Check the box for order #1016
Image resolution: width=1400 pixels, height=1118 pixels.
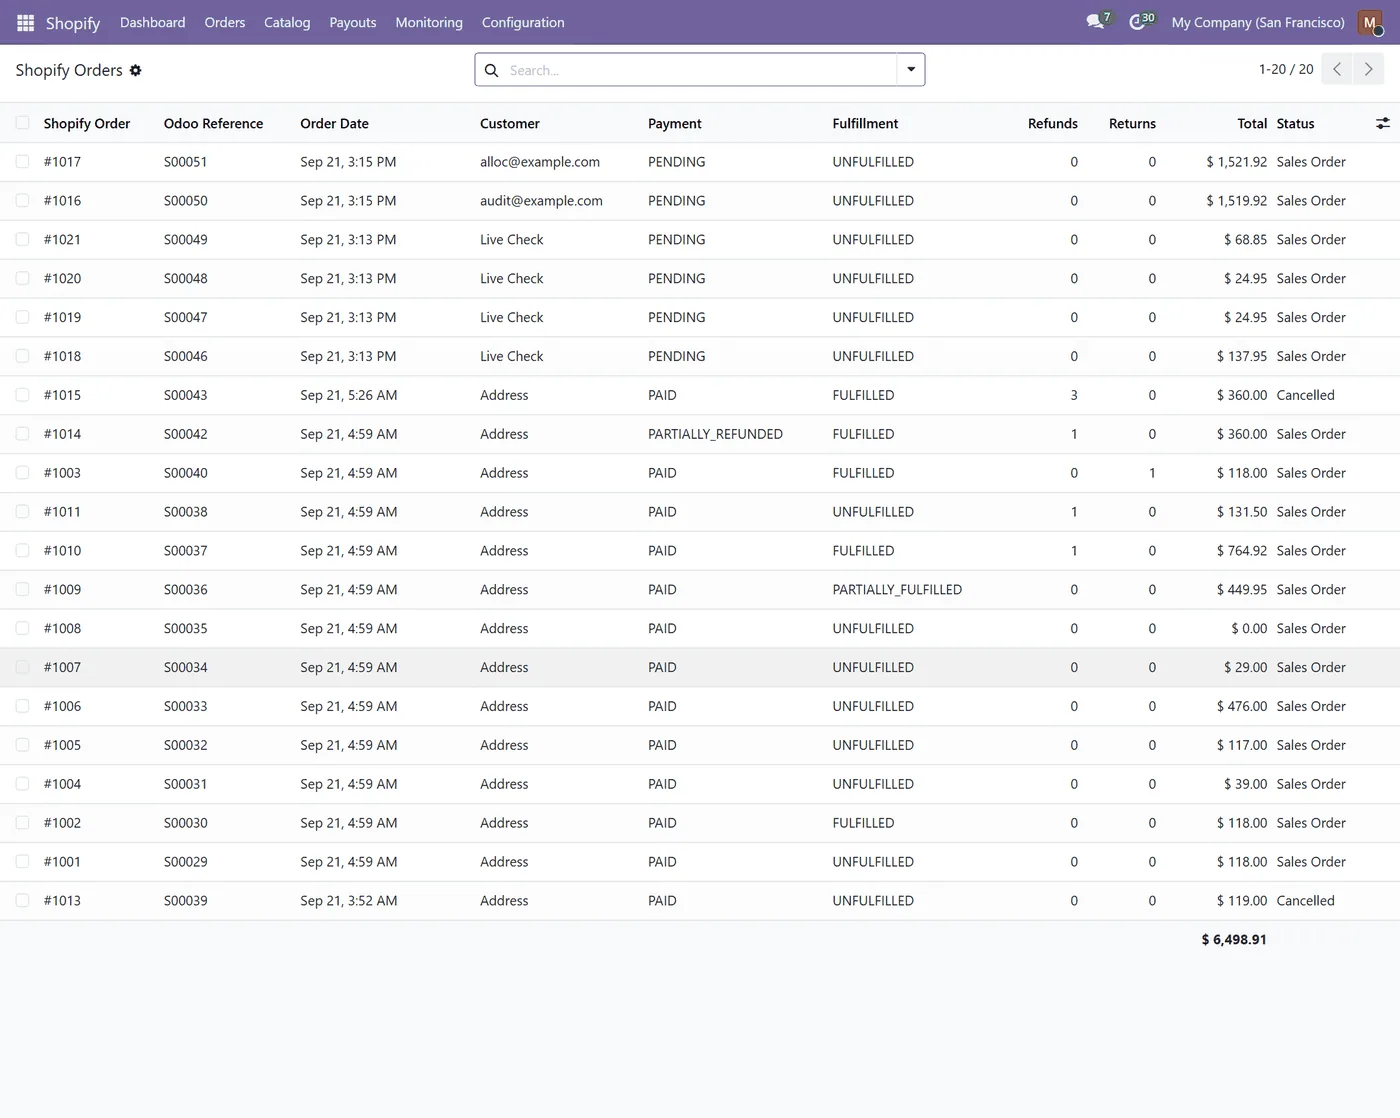tap(22, 200)
